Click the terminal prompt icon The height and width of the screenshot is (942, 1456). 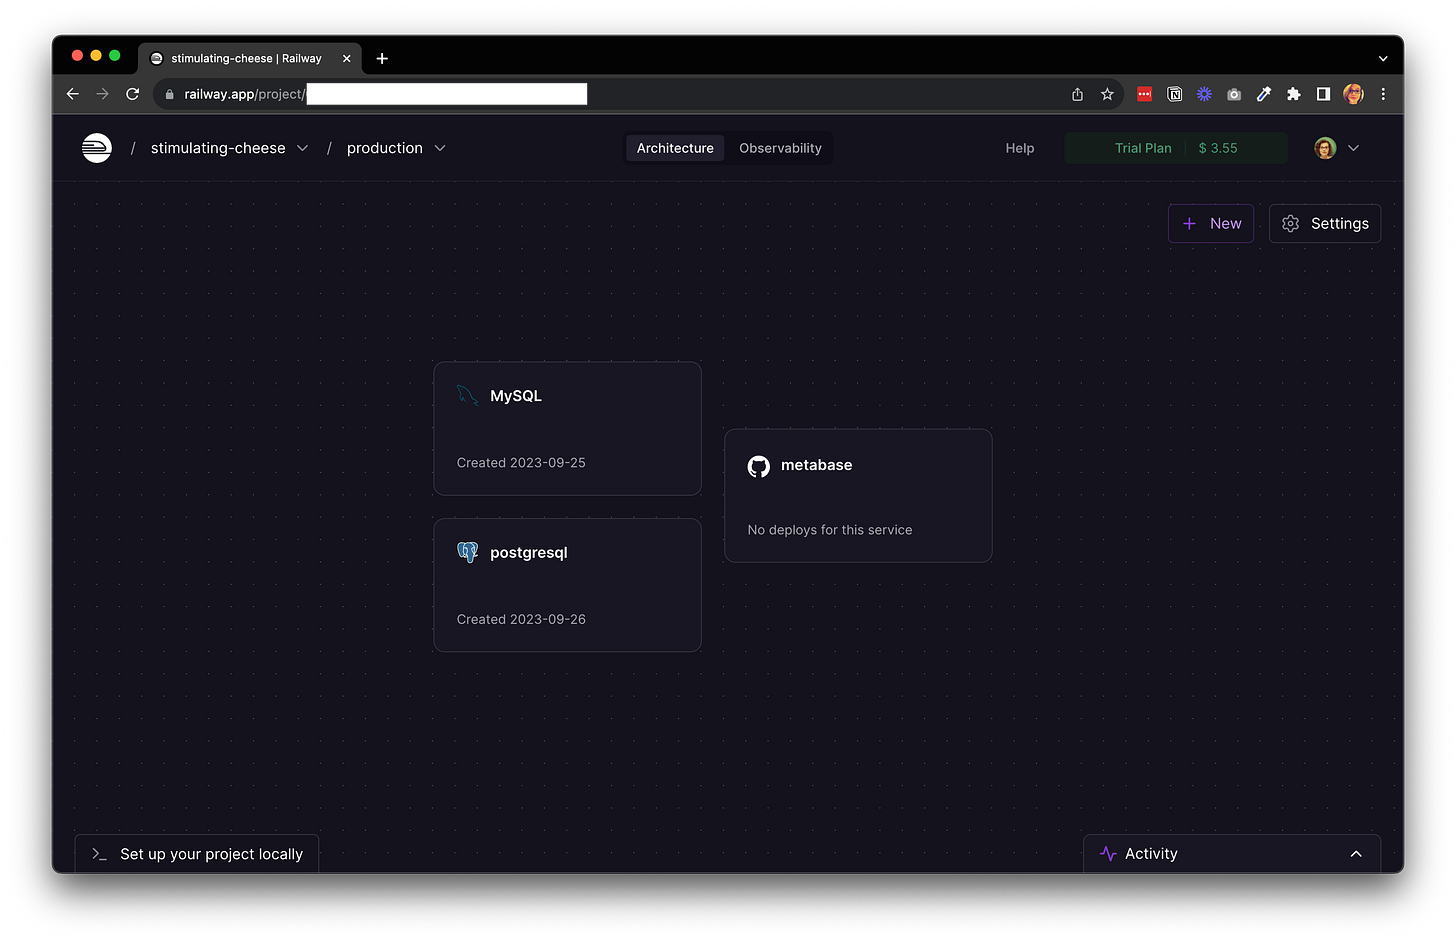click(99, 854)
